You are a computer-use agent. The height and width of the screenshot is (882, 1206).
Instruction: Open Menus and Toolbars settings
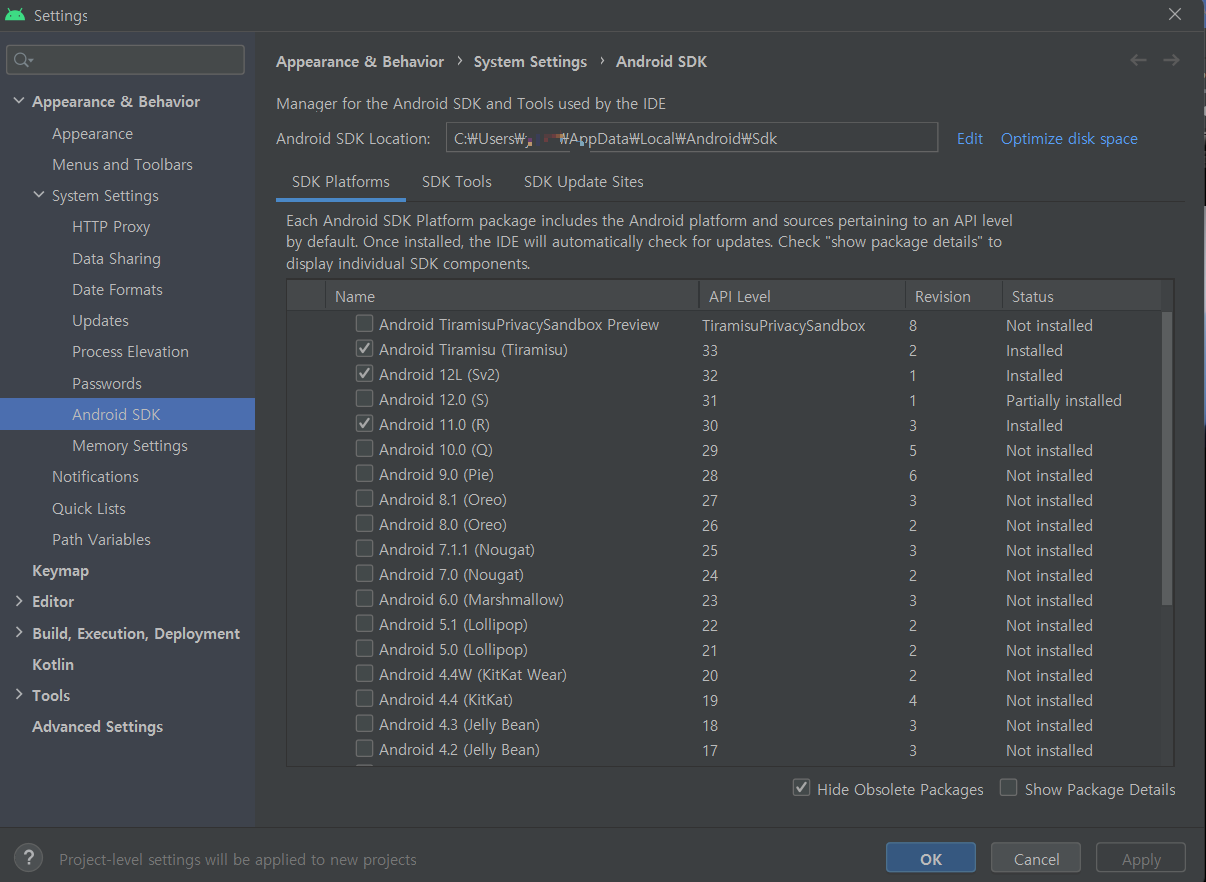122,165
